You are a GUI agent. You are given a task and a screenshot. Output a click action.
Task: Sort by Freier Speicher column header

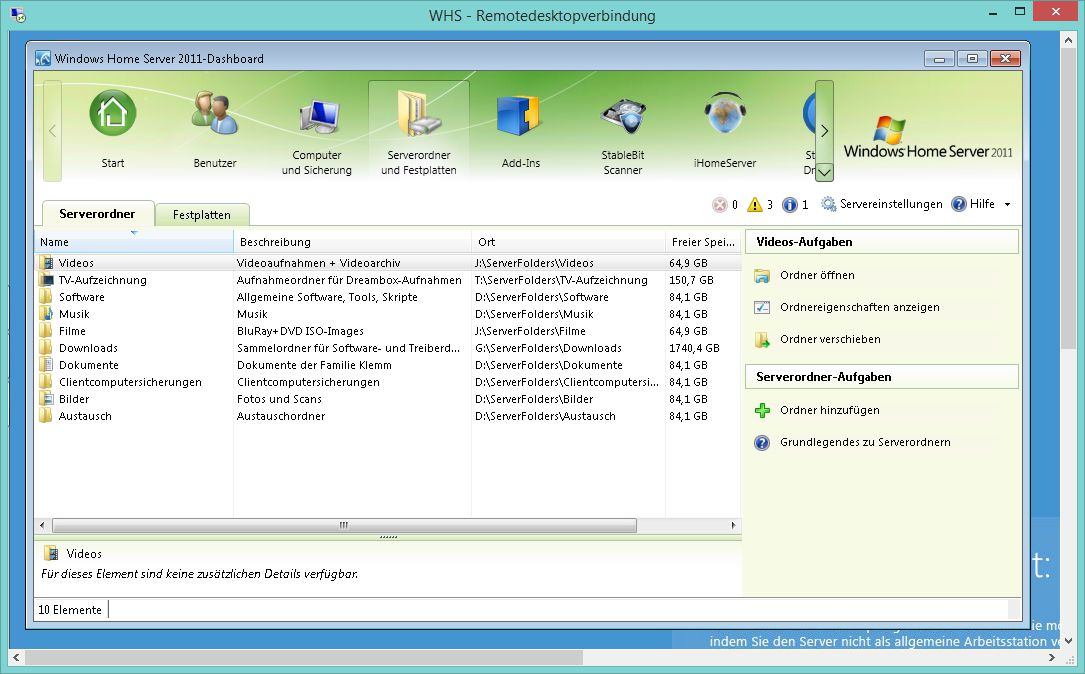(703, 242)
